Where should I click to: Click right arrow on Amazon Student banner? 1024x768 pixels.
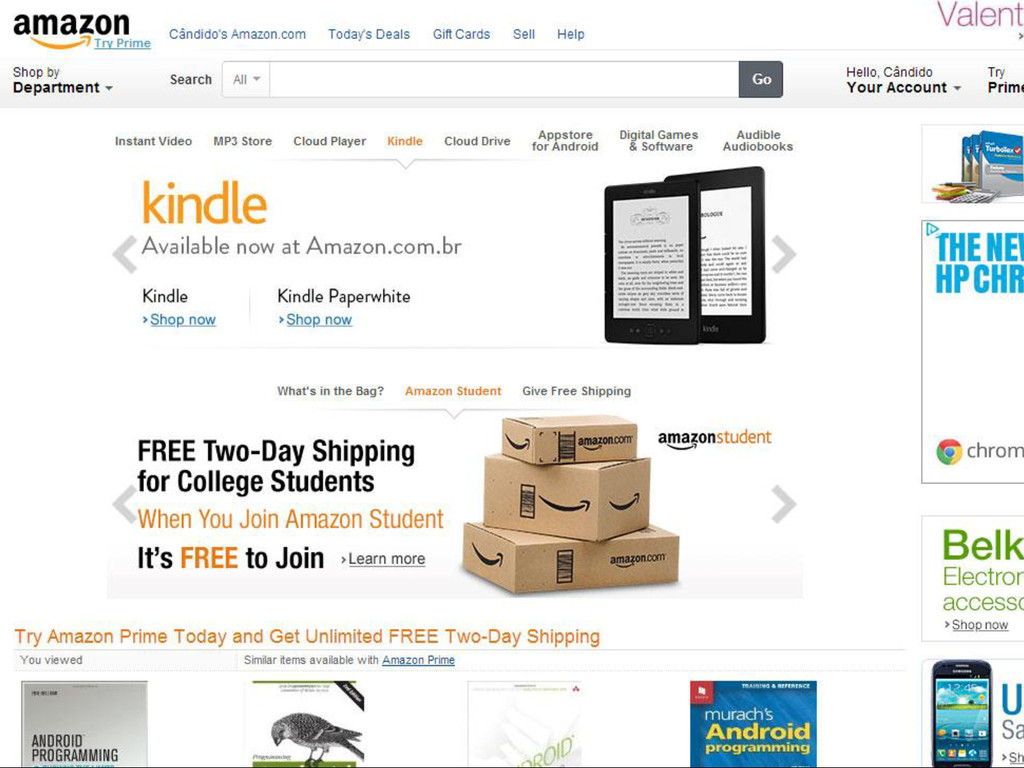(x=783, y=504)
